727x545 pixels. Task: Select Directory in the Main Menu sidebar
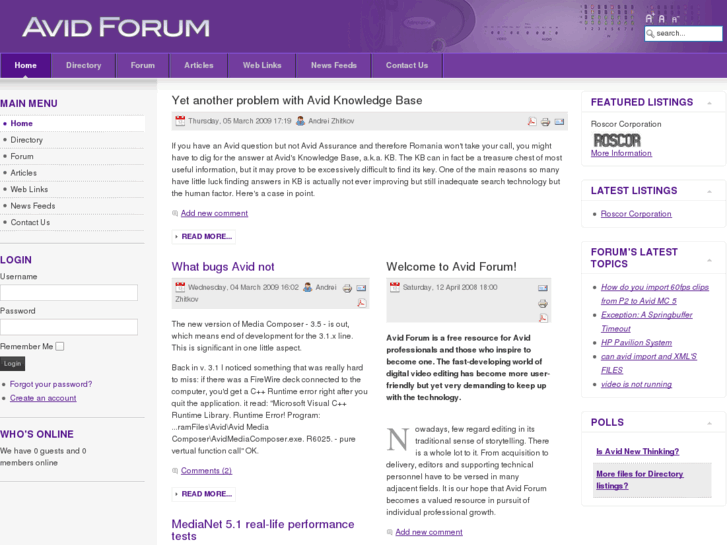click(72, 140)
